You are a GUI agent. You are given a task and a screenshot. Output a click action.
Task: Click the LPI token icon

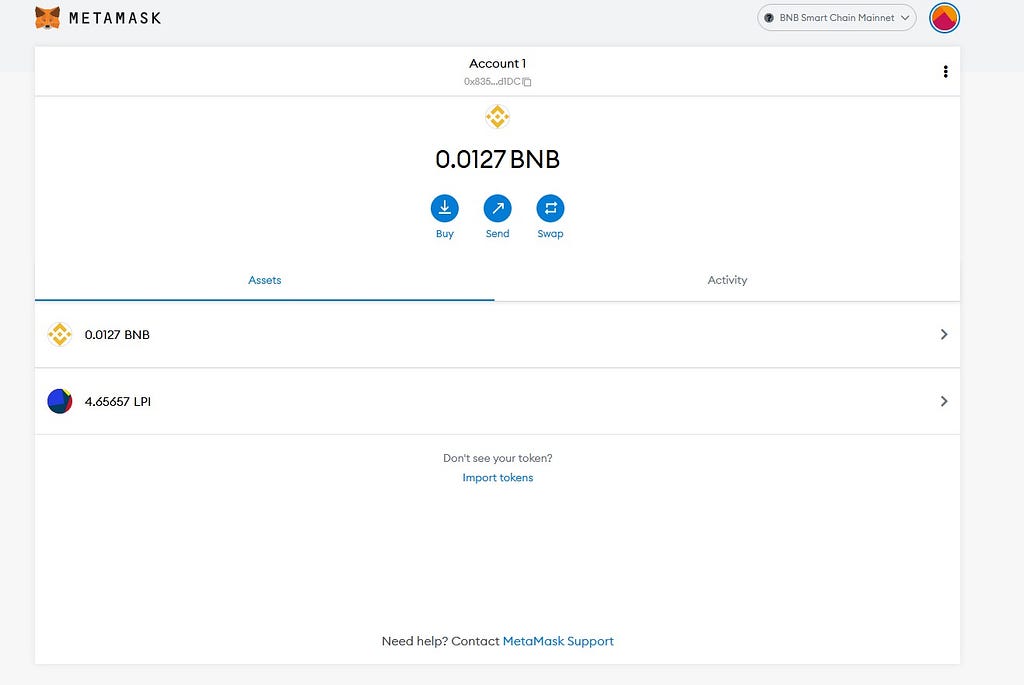tap(59, 401)
